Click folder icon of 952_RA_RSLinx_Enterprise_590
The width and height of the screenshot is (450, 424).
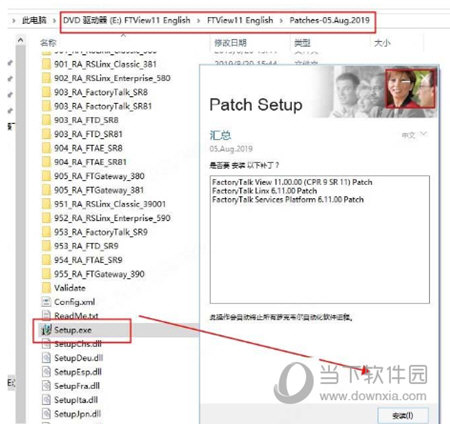click(x=46, y=218)
